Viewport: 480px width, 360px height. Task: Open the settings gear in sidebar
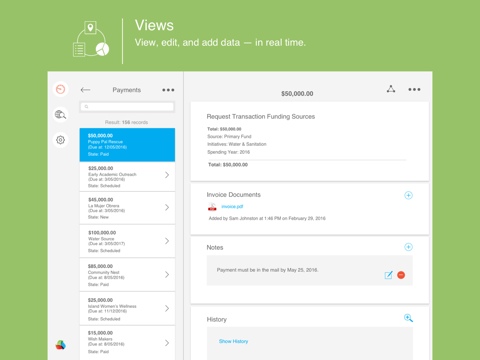60,140
